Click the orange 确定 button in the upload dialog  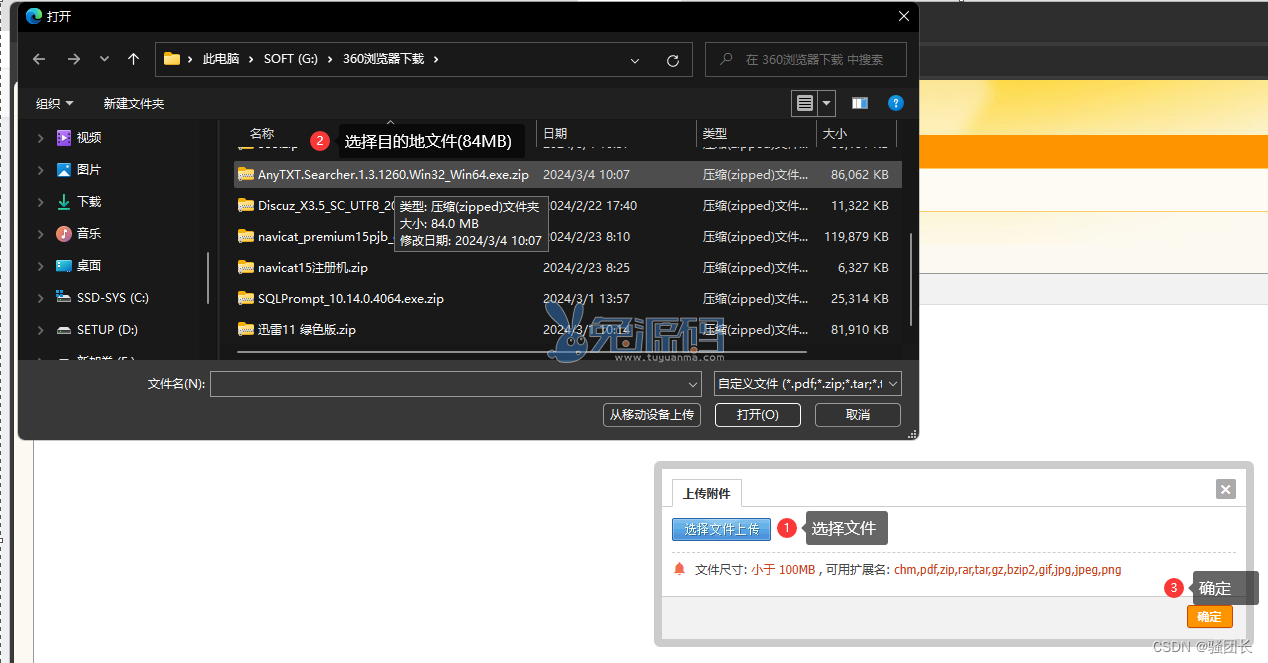(1210, 617)
